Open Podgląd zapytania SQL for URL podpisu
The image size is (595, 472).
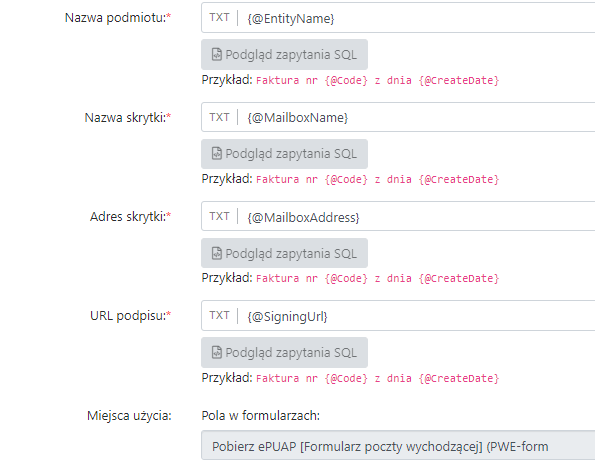click(284, 352)
